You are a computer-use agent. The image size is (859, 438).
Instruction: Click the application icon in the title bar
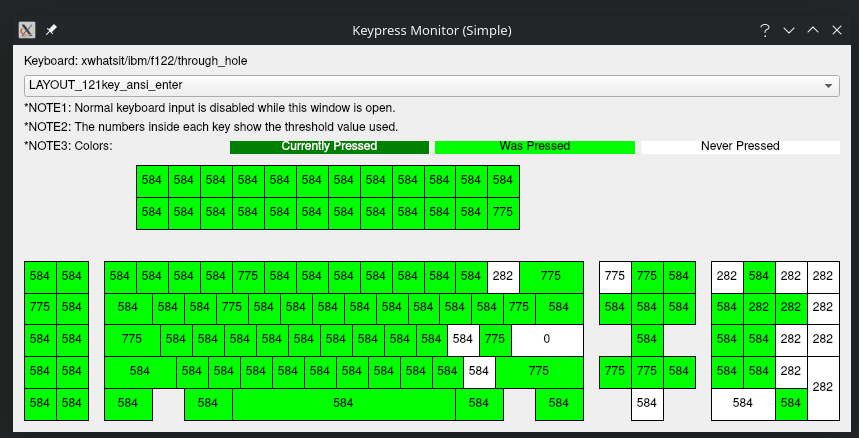[x=28, y=30]
